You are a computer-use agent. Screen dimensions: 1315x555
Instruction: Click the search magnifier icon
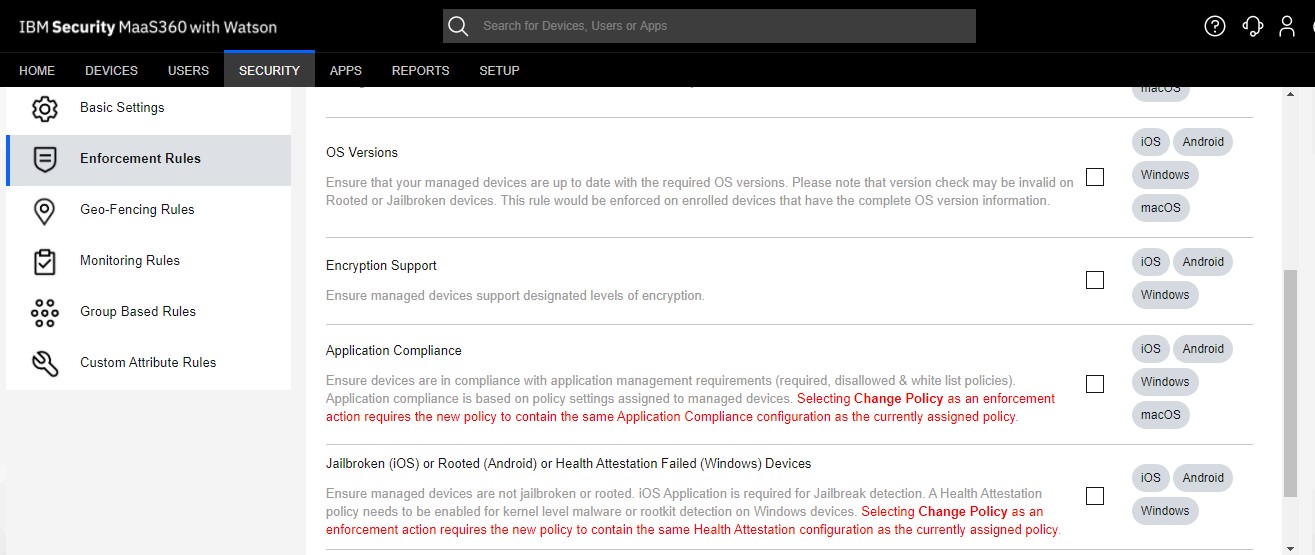click(x=458, y=26)
